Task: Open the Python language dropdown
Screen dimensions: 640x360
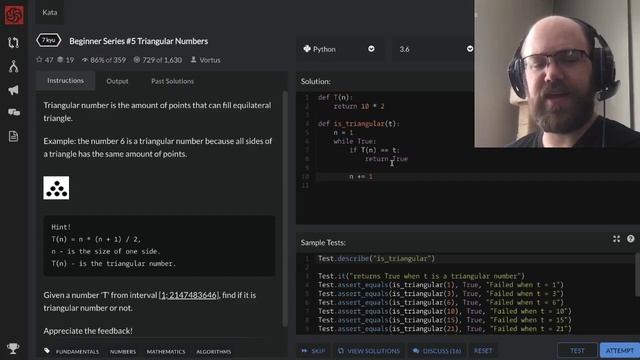Action: [339, 49]
